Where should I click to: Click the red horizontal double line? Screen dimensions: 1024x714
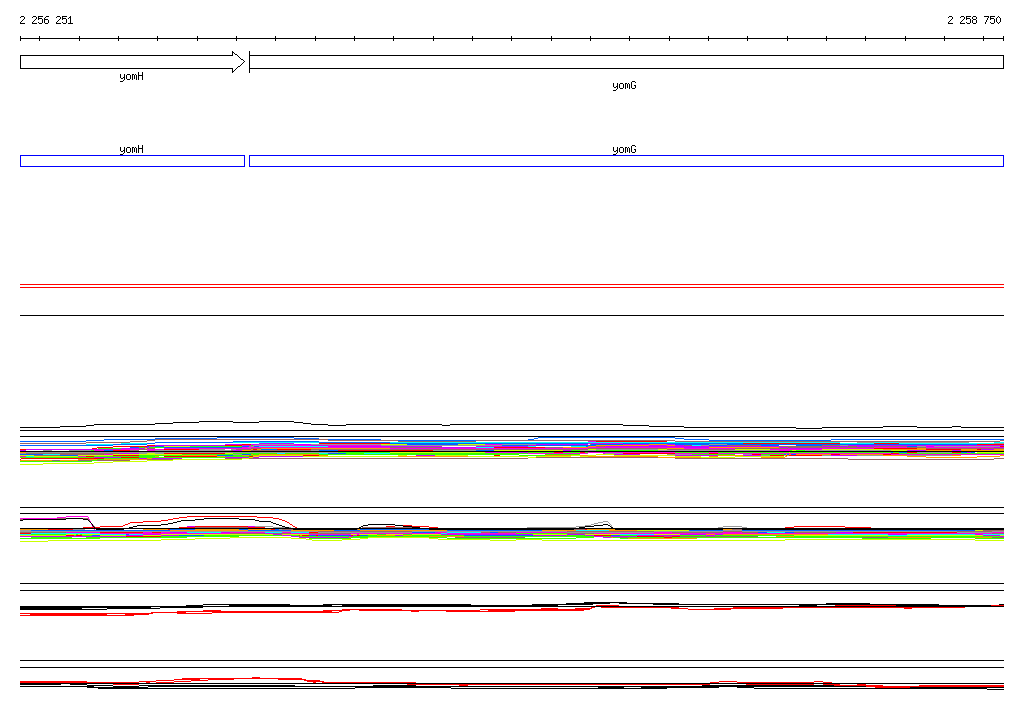pyautogui.click(x=511, y=286)
